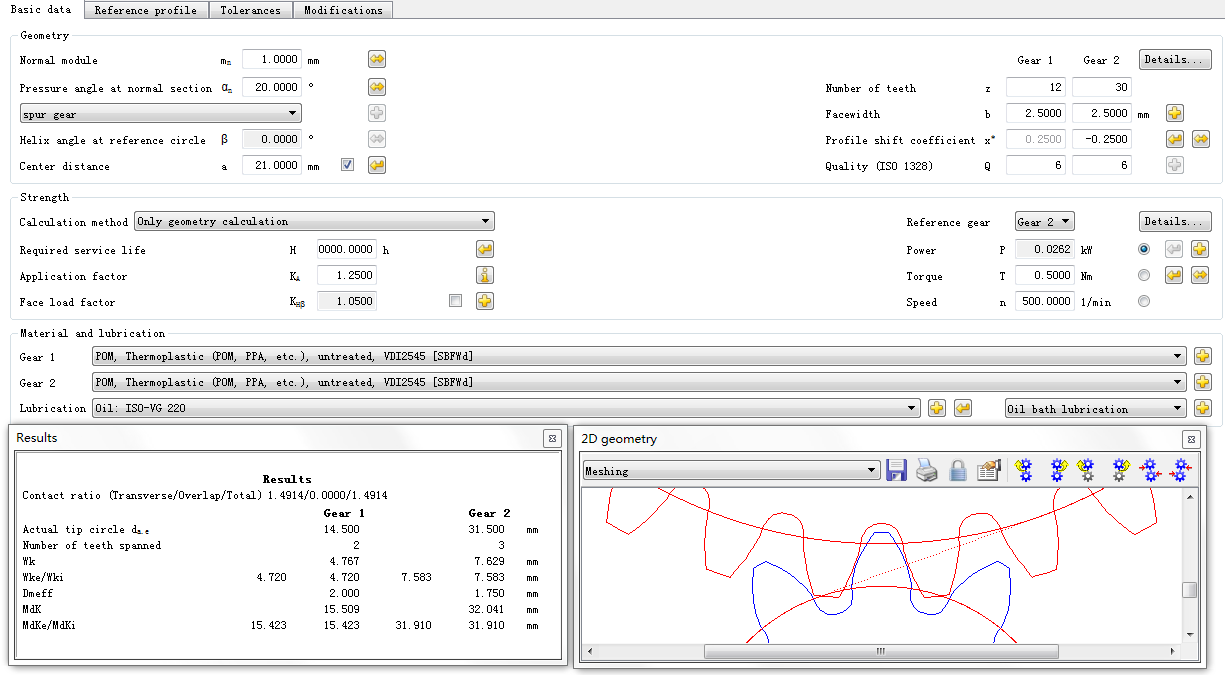
Task: Click the Application factor input field
Action: click(x=347, y=275)
